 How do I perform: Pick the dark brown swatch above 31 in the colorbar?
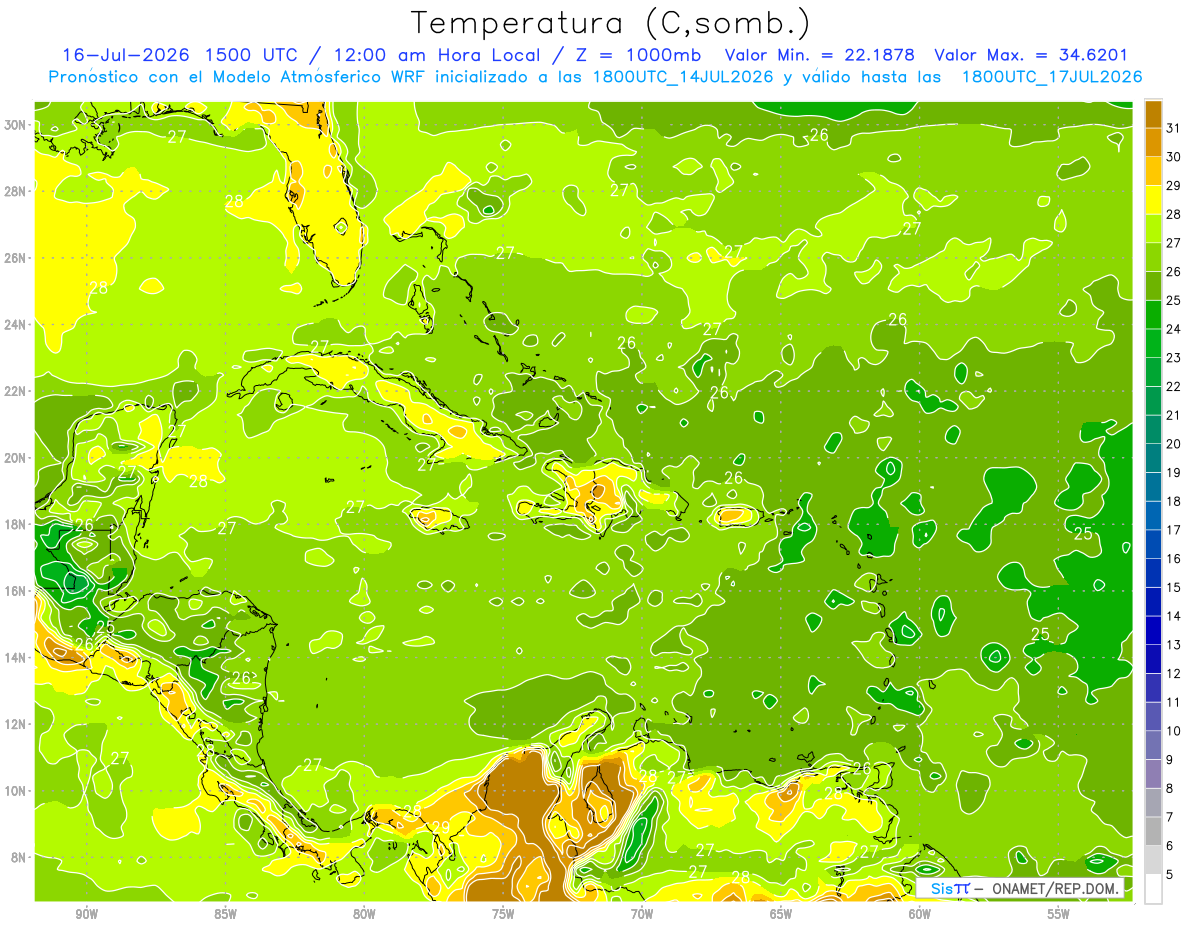1153,114
